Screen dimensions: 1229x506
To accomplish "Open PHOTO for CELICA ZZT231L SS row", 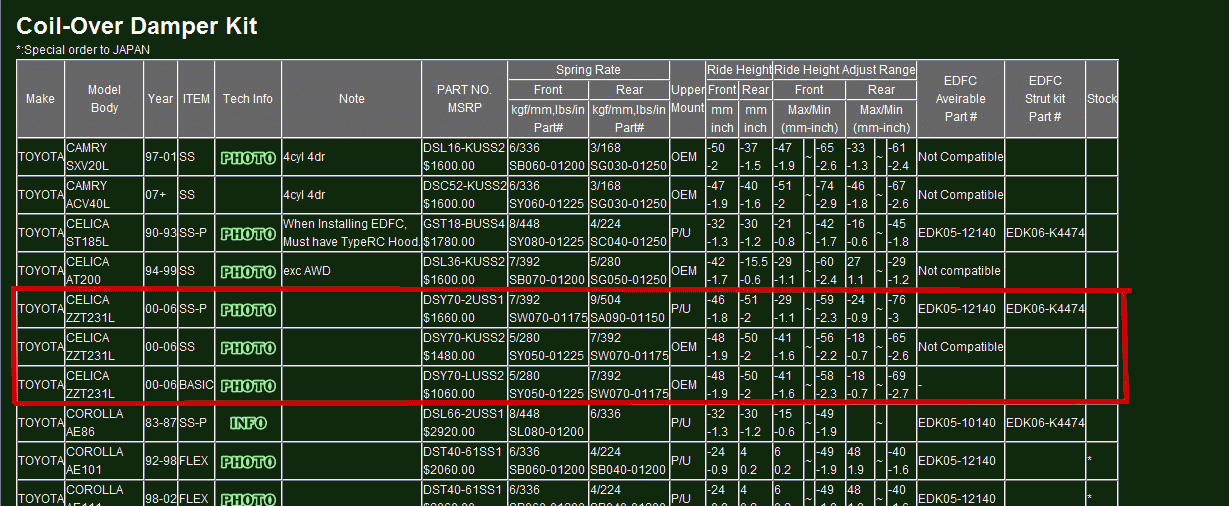I will (x=248, y=347).
